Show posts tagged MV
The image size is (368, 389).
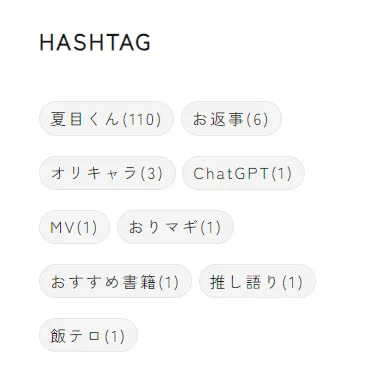click(74, 227)
